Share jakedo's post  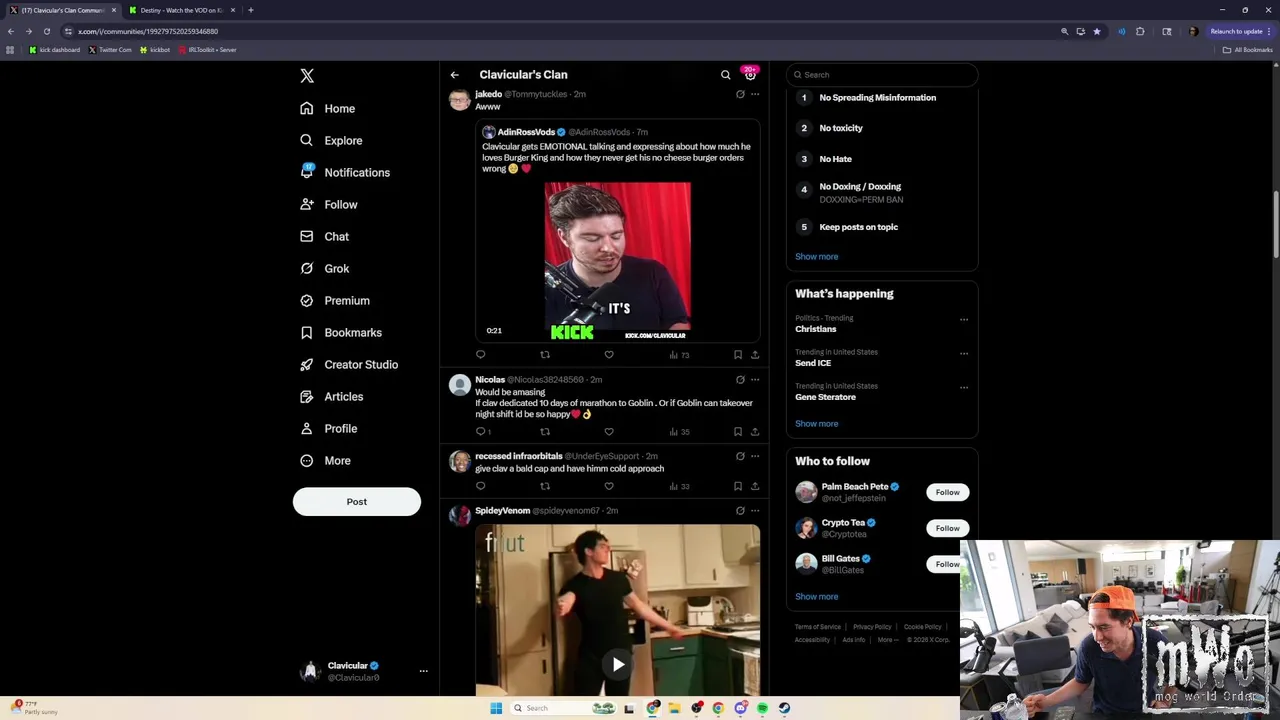point(755,354)
